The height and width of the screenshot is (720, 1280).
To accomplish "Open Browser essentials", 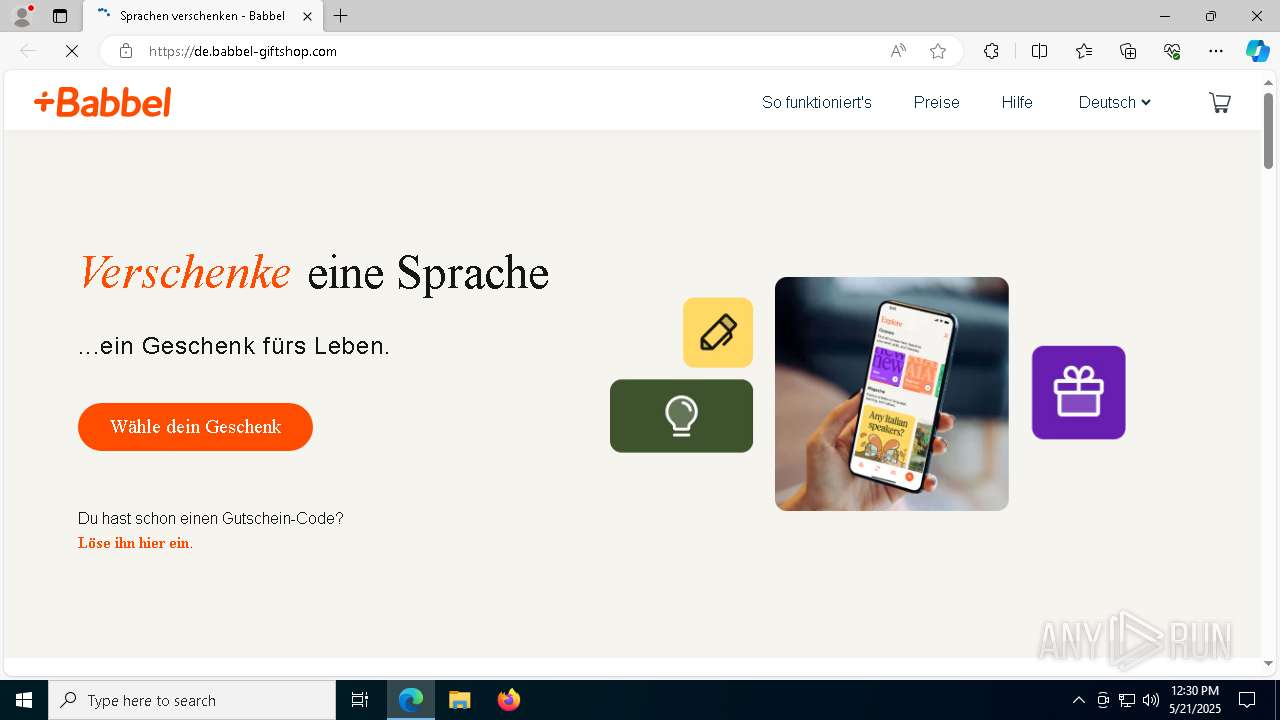I will 1172,51.
